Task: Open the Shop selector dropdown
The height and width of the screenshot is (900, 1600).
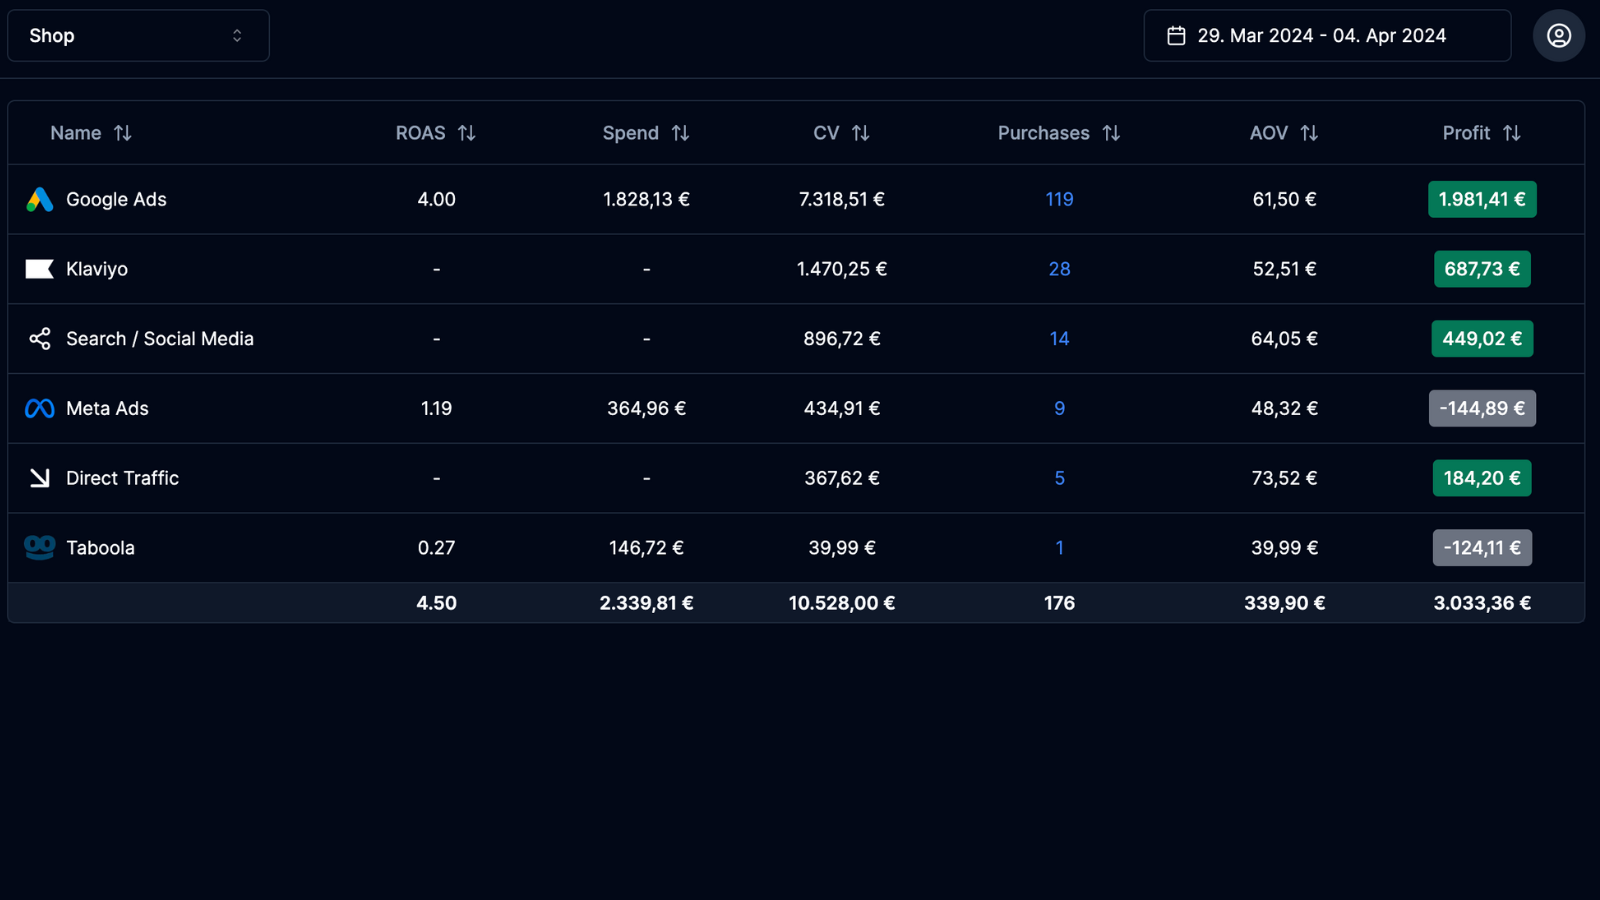Action: (138, 36)
